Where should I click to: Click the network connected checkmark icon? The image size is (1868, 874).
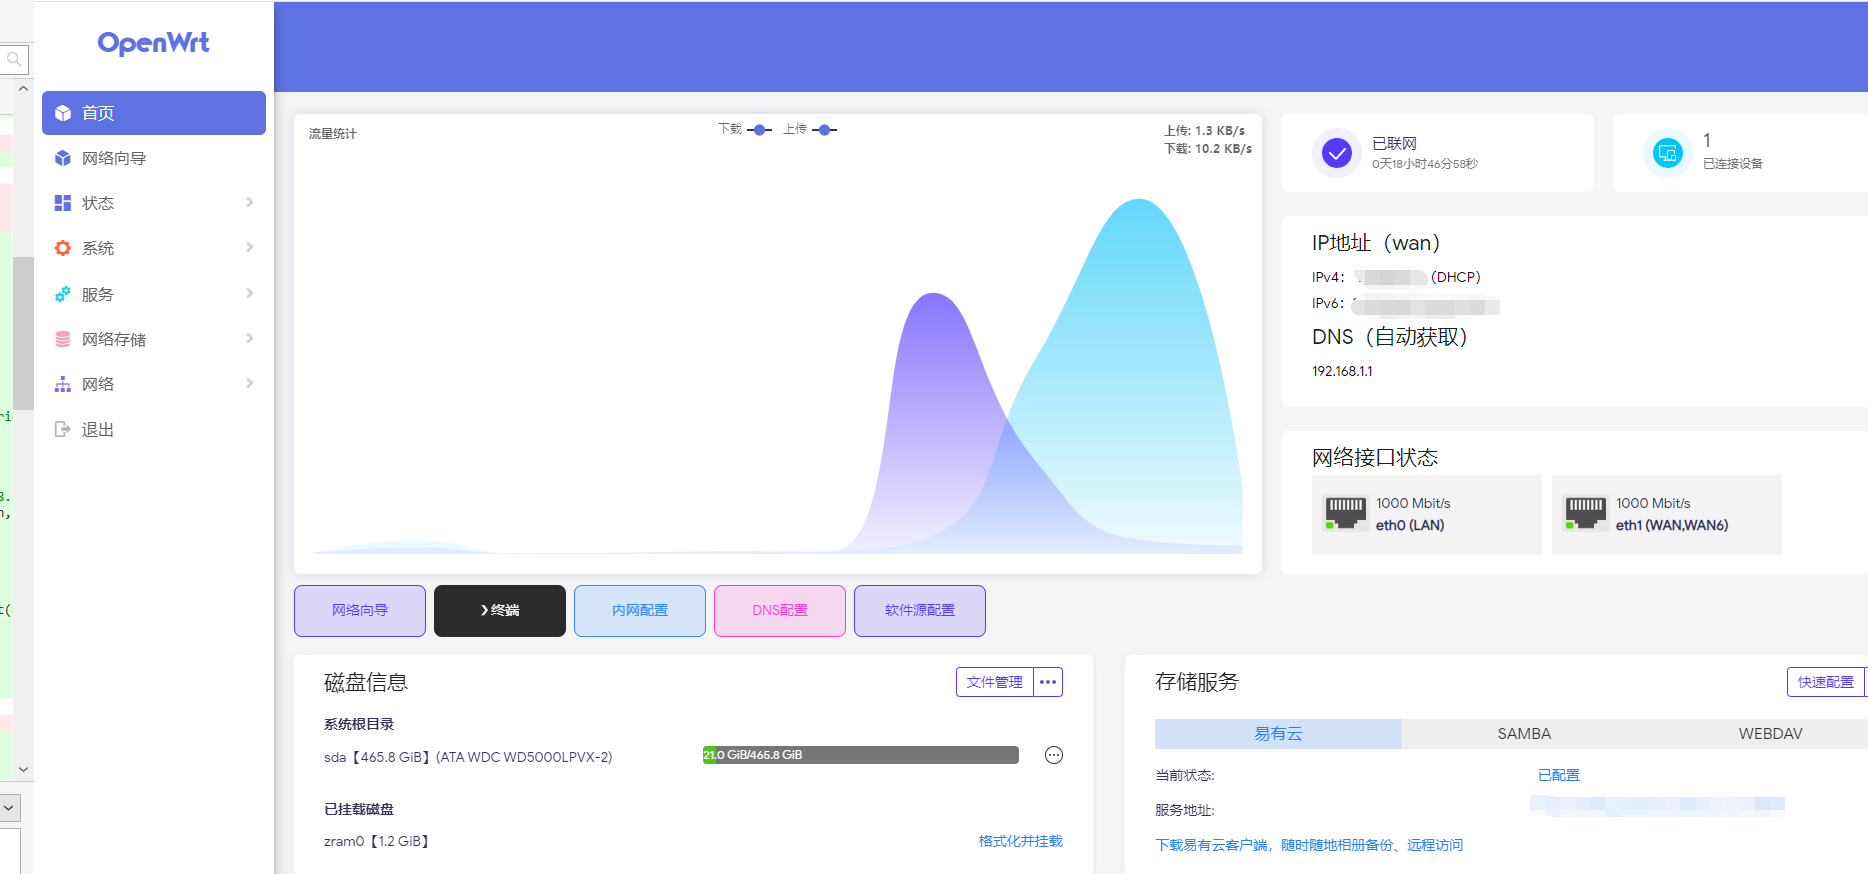[1336, 153]
